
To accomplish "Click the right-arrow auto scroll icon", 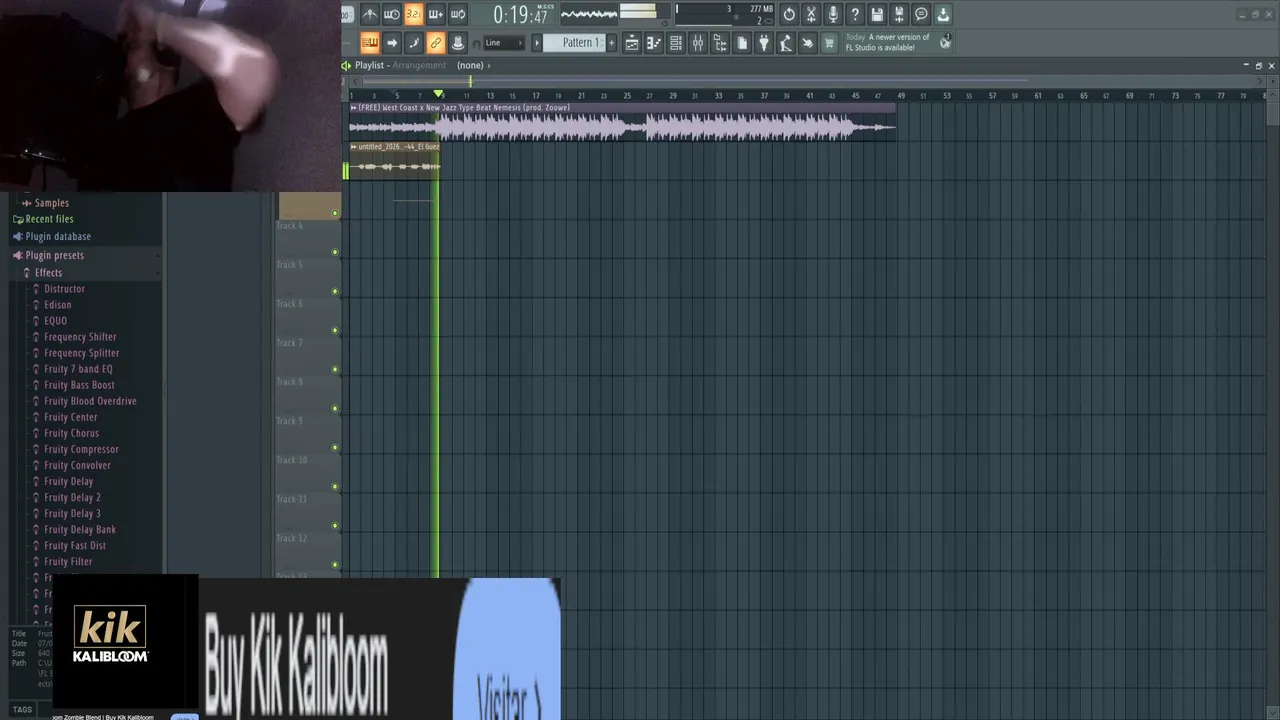I will pos(391,42).
